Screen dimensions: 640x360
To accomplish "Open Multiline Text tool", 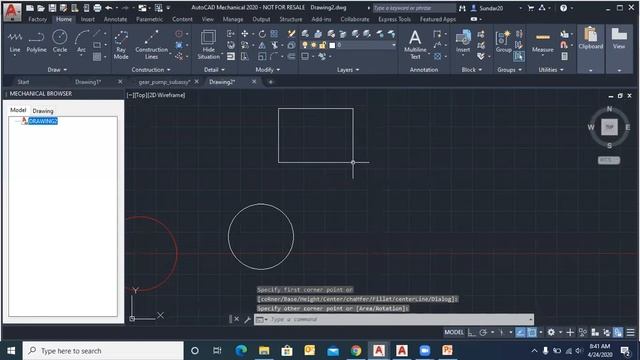I will point(415,45).
